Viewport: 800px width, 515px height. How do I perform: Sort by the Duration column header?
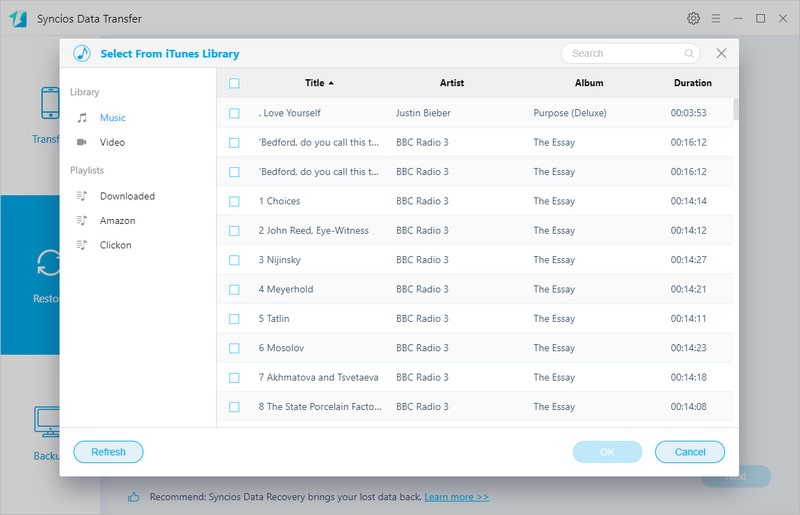(x=692, y=83)
